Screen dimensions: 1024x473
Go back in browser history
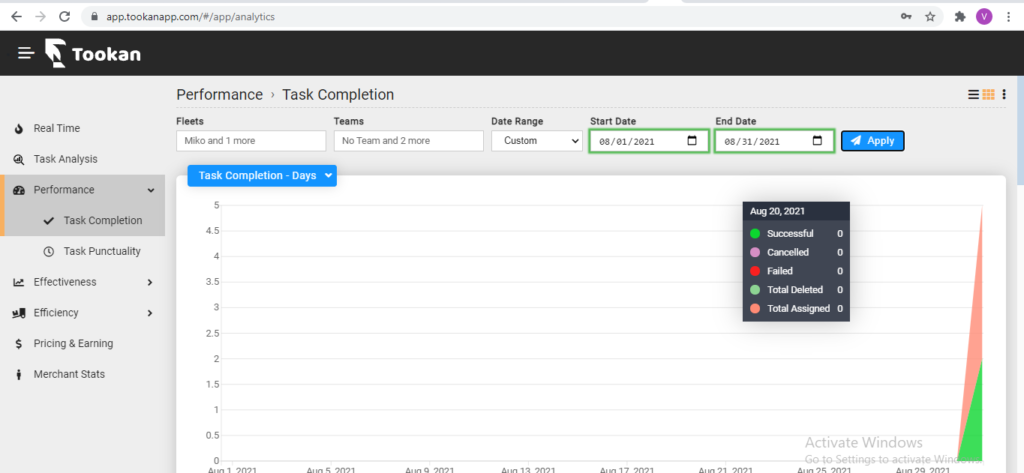point(16,17)
